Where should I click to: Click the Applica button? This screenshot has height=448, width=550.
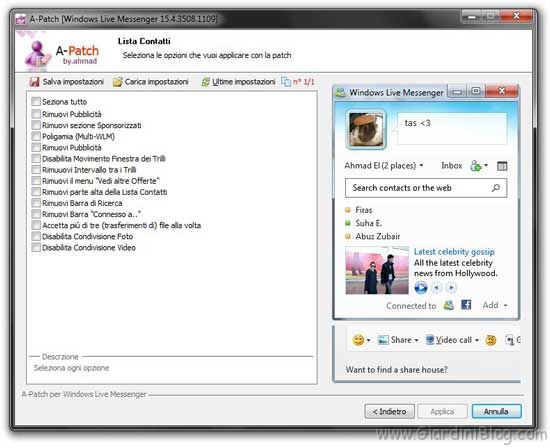[x=442, y=411]
